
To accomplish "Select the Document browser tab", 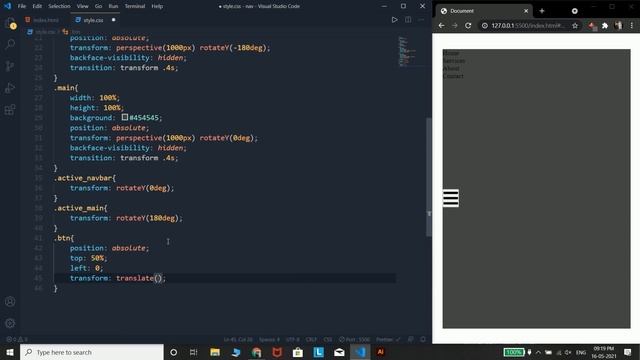I will [x=484, y=11].
